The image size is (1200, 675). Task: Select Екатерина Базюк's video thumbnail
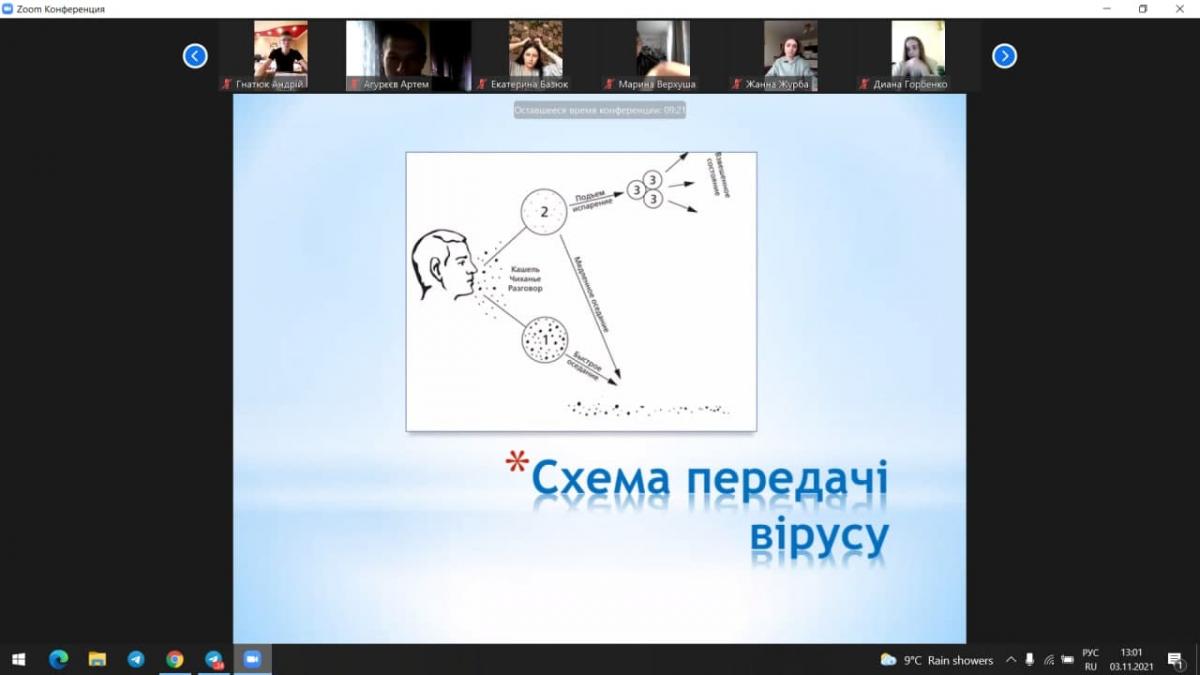click(535, 50)
